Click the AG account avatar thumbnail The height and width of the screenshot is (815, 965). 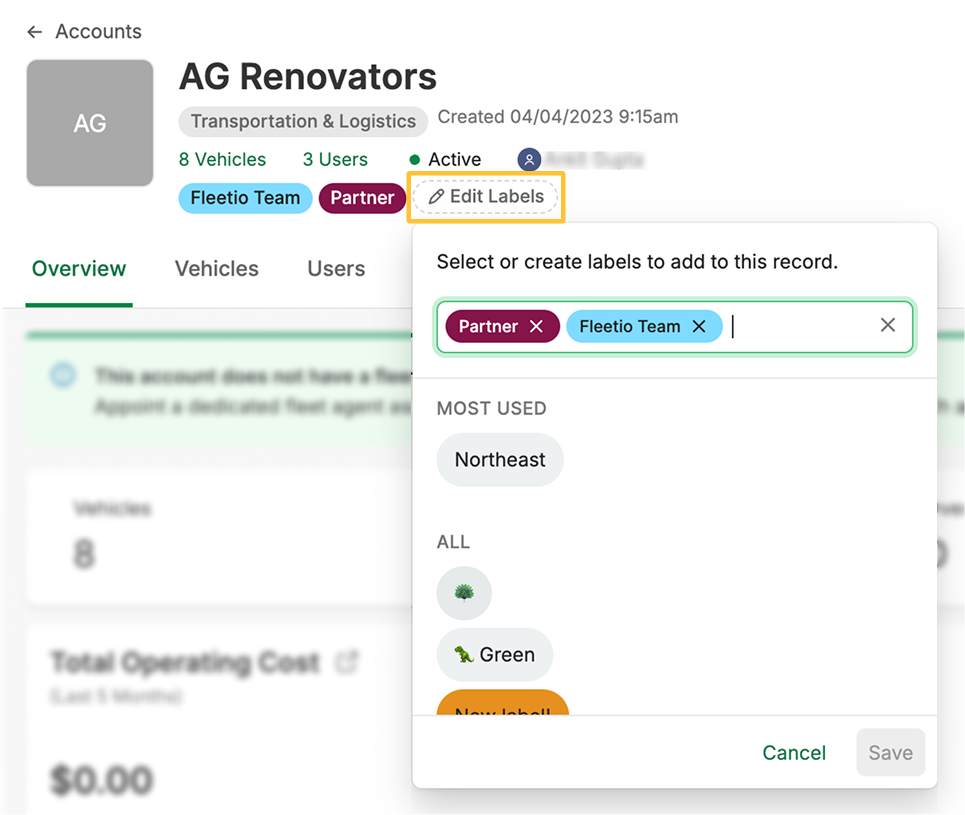click(90, 123)
